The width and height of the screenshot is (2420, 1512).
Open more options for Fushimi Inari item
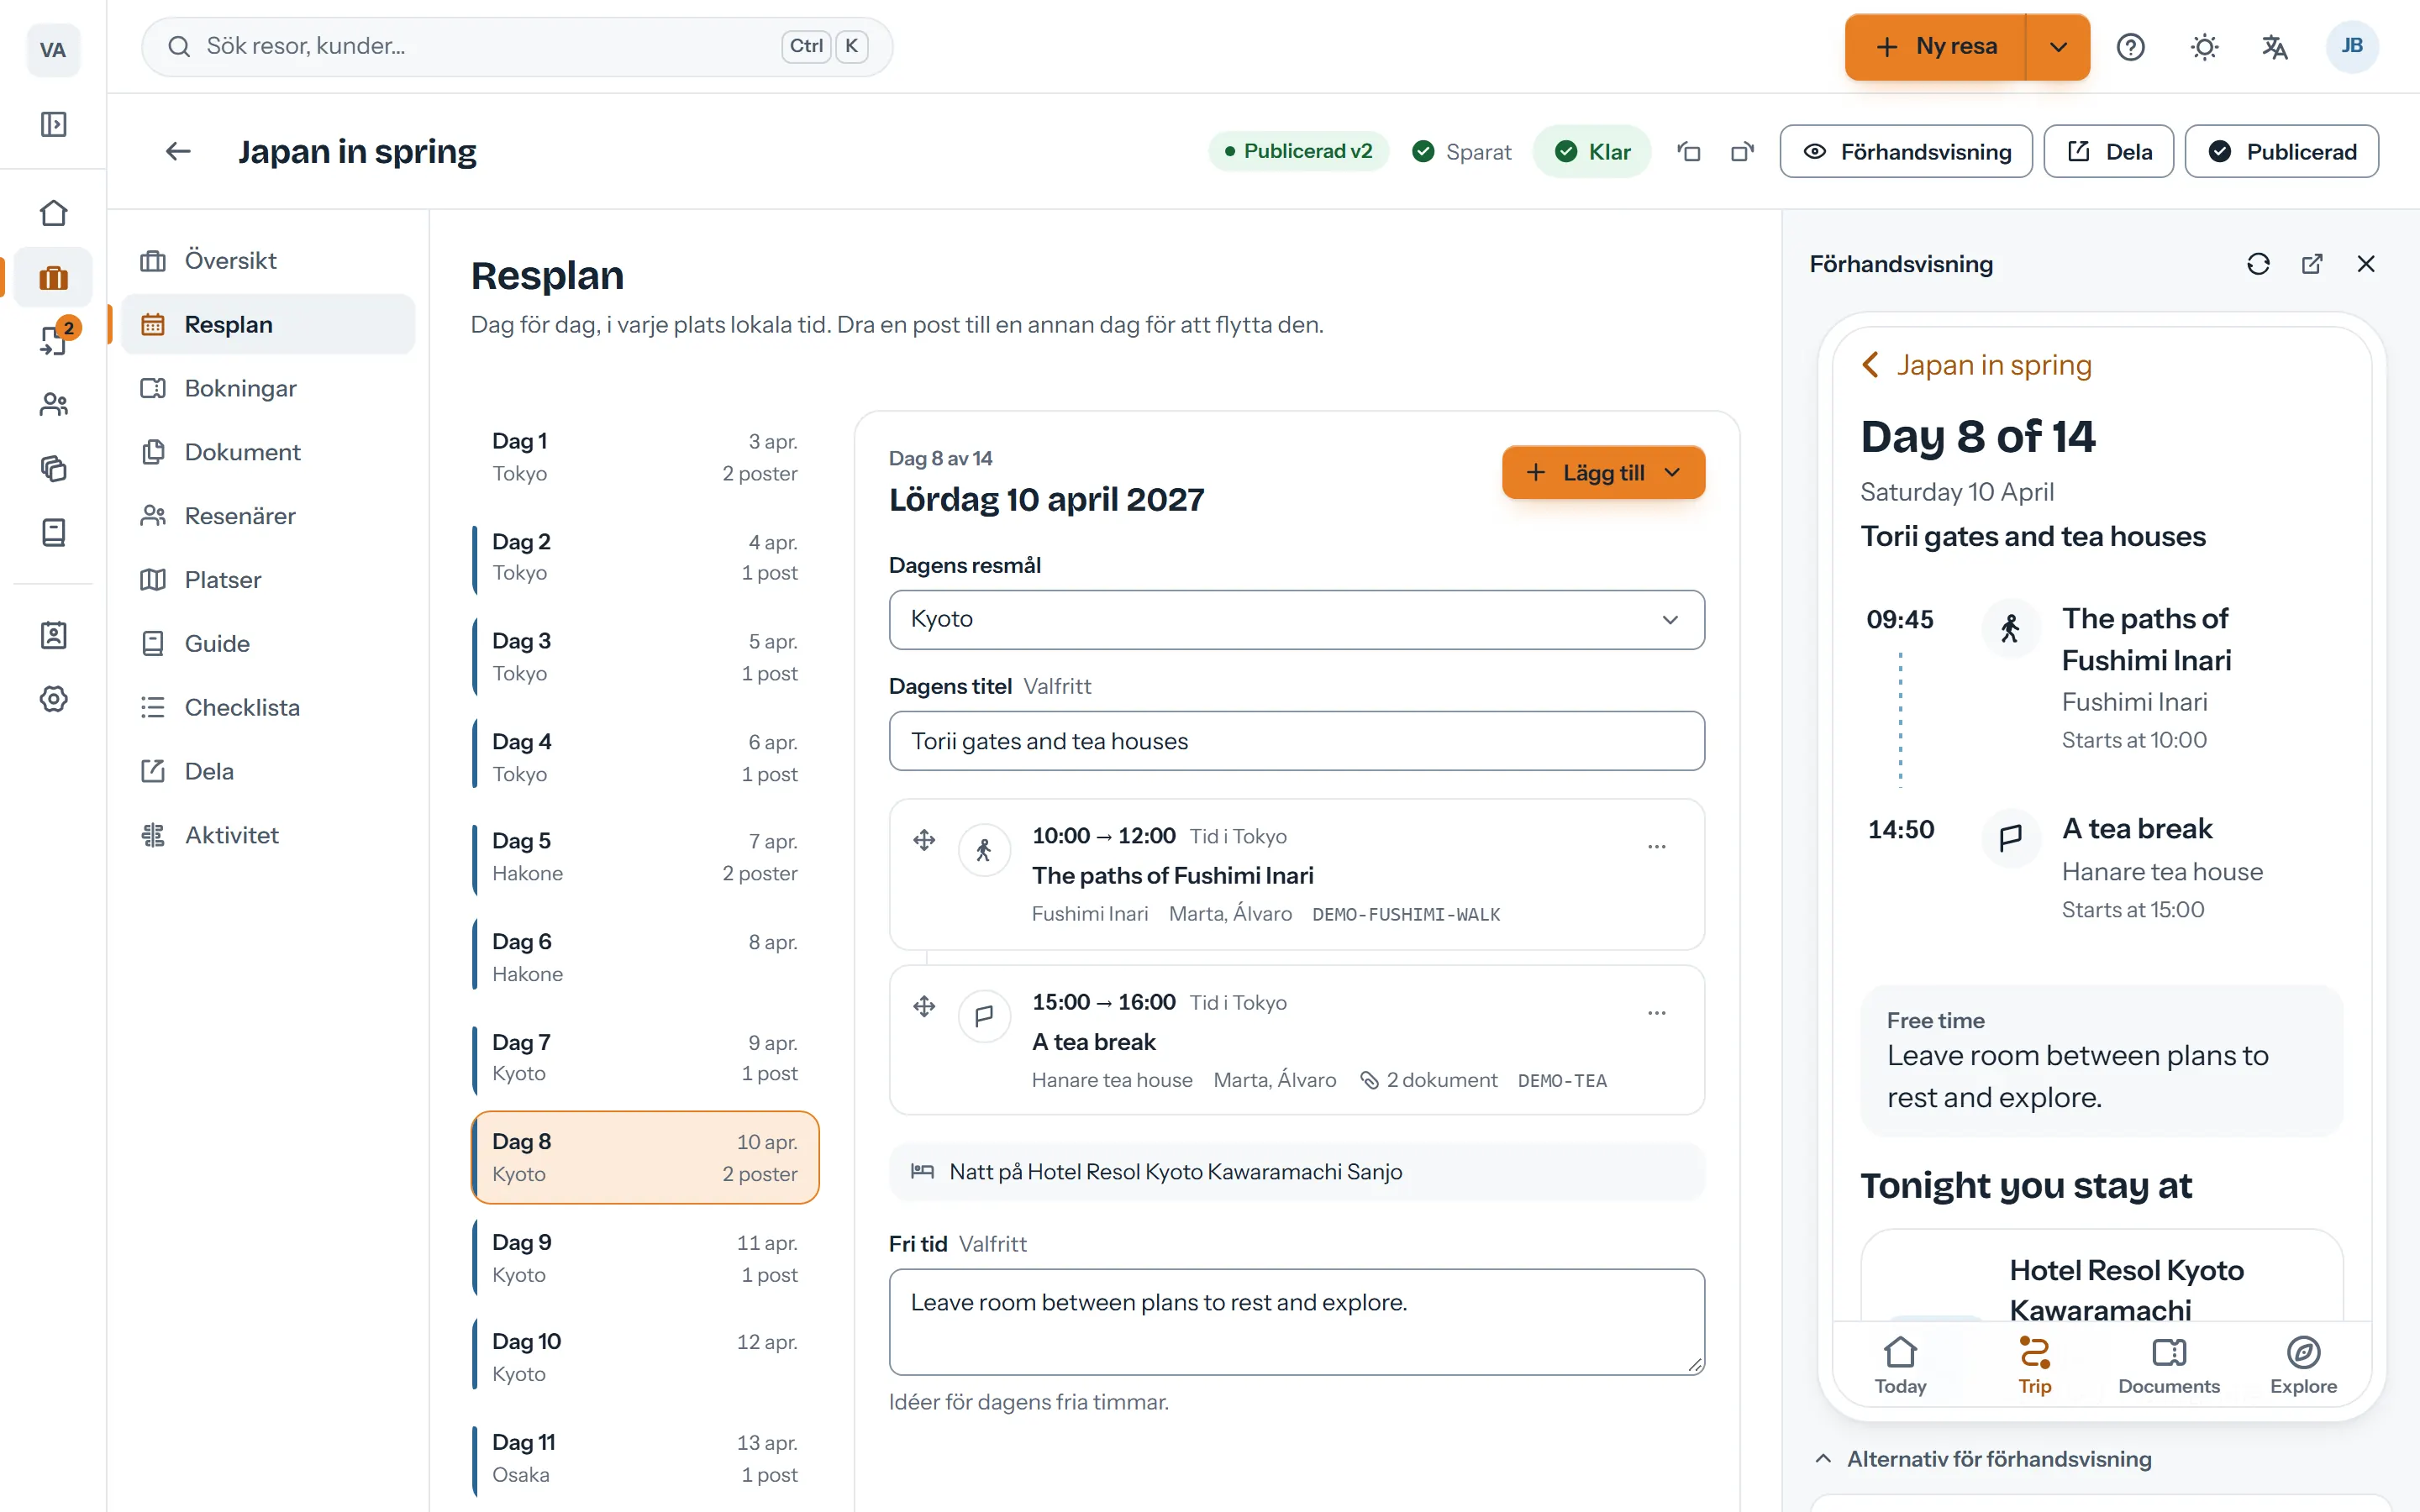tap(1657, 847)
